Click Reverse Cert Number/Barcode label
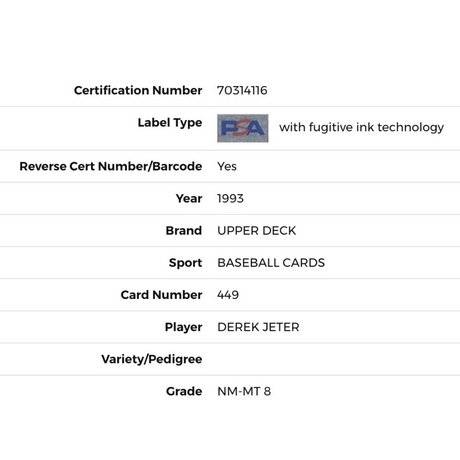Image resolution: width=460 pixels, height=460 pixels. pyautogui.click(x=111, y=166)
